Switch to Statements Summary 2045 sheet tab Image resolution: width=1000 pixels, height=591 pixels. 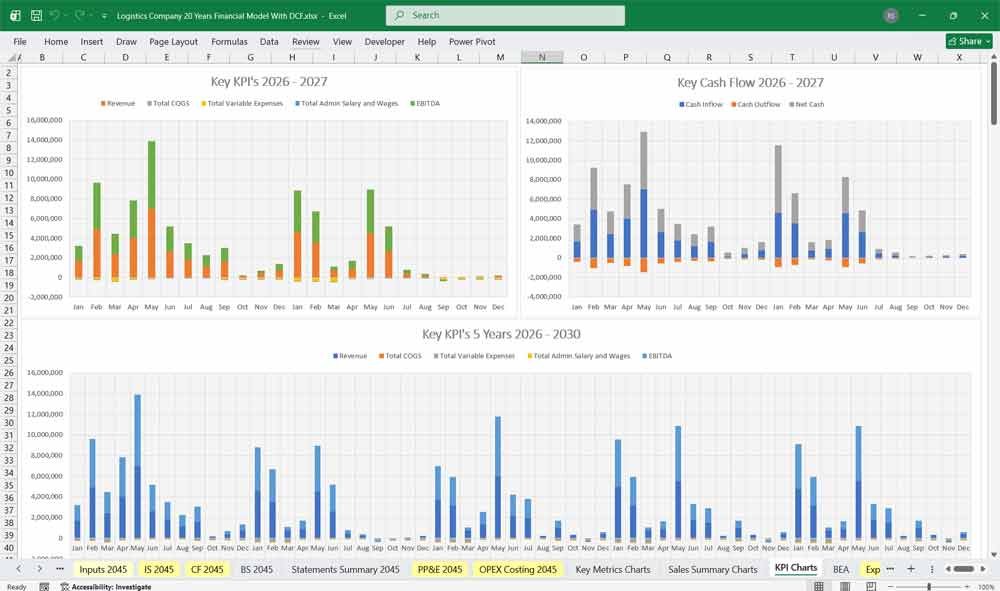[x=345, y=569]
